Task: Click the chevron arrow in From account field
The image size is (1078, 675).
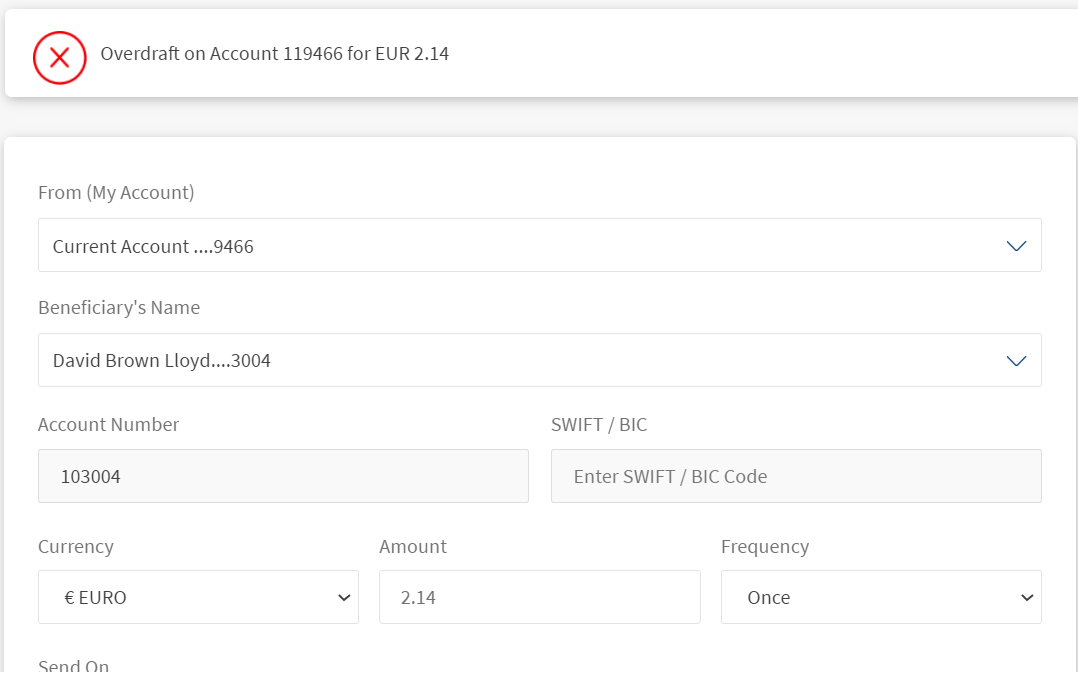Action: point(1016,246)
